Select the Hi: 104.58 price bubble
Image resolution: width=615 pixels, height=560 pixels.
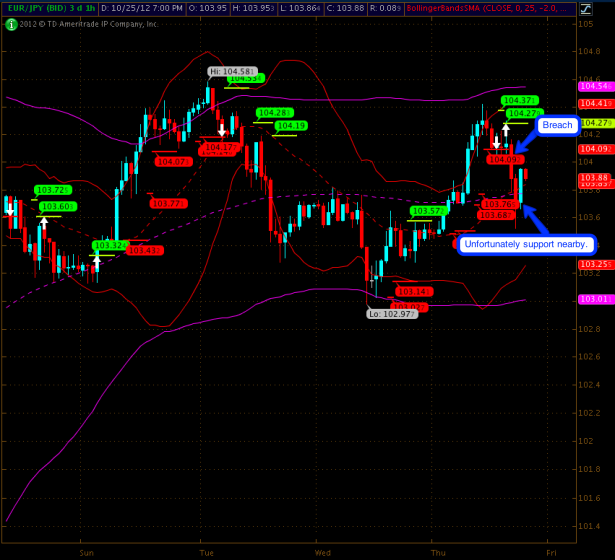tap(231, 72)
